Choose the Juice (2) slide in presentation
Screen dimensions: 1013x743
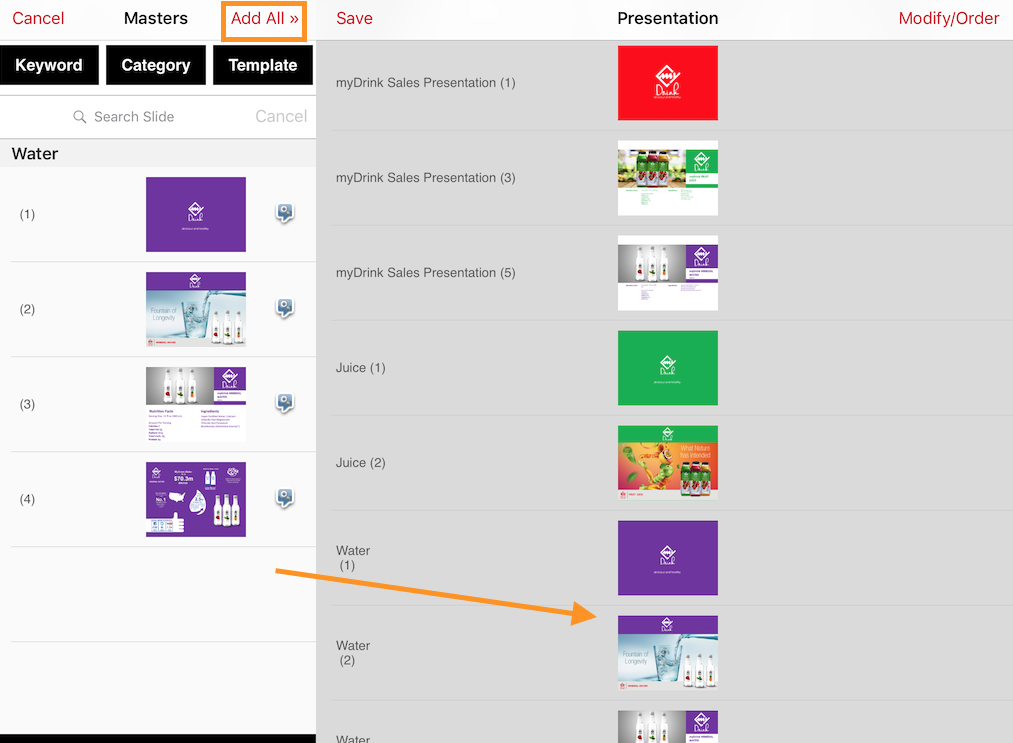click(667, 463)
